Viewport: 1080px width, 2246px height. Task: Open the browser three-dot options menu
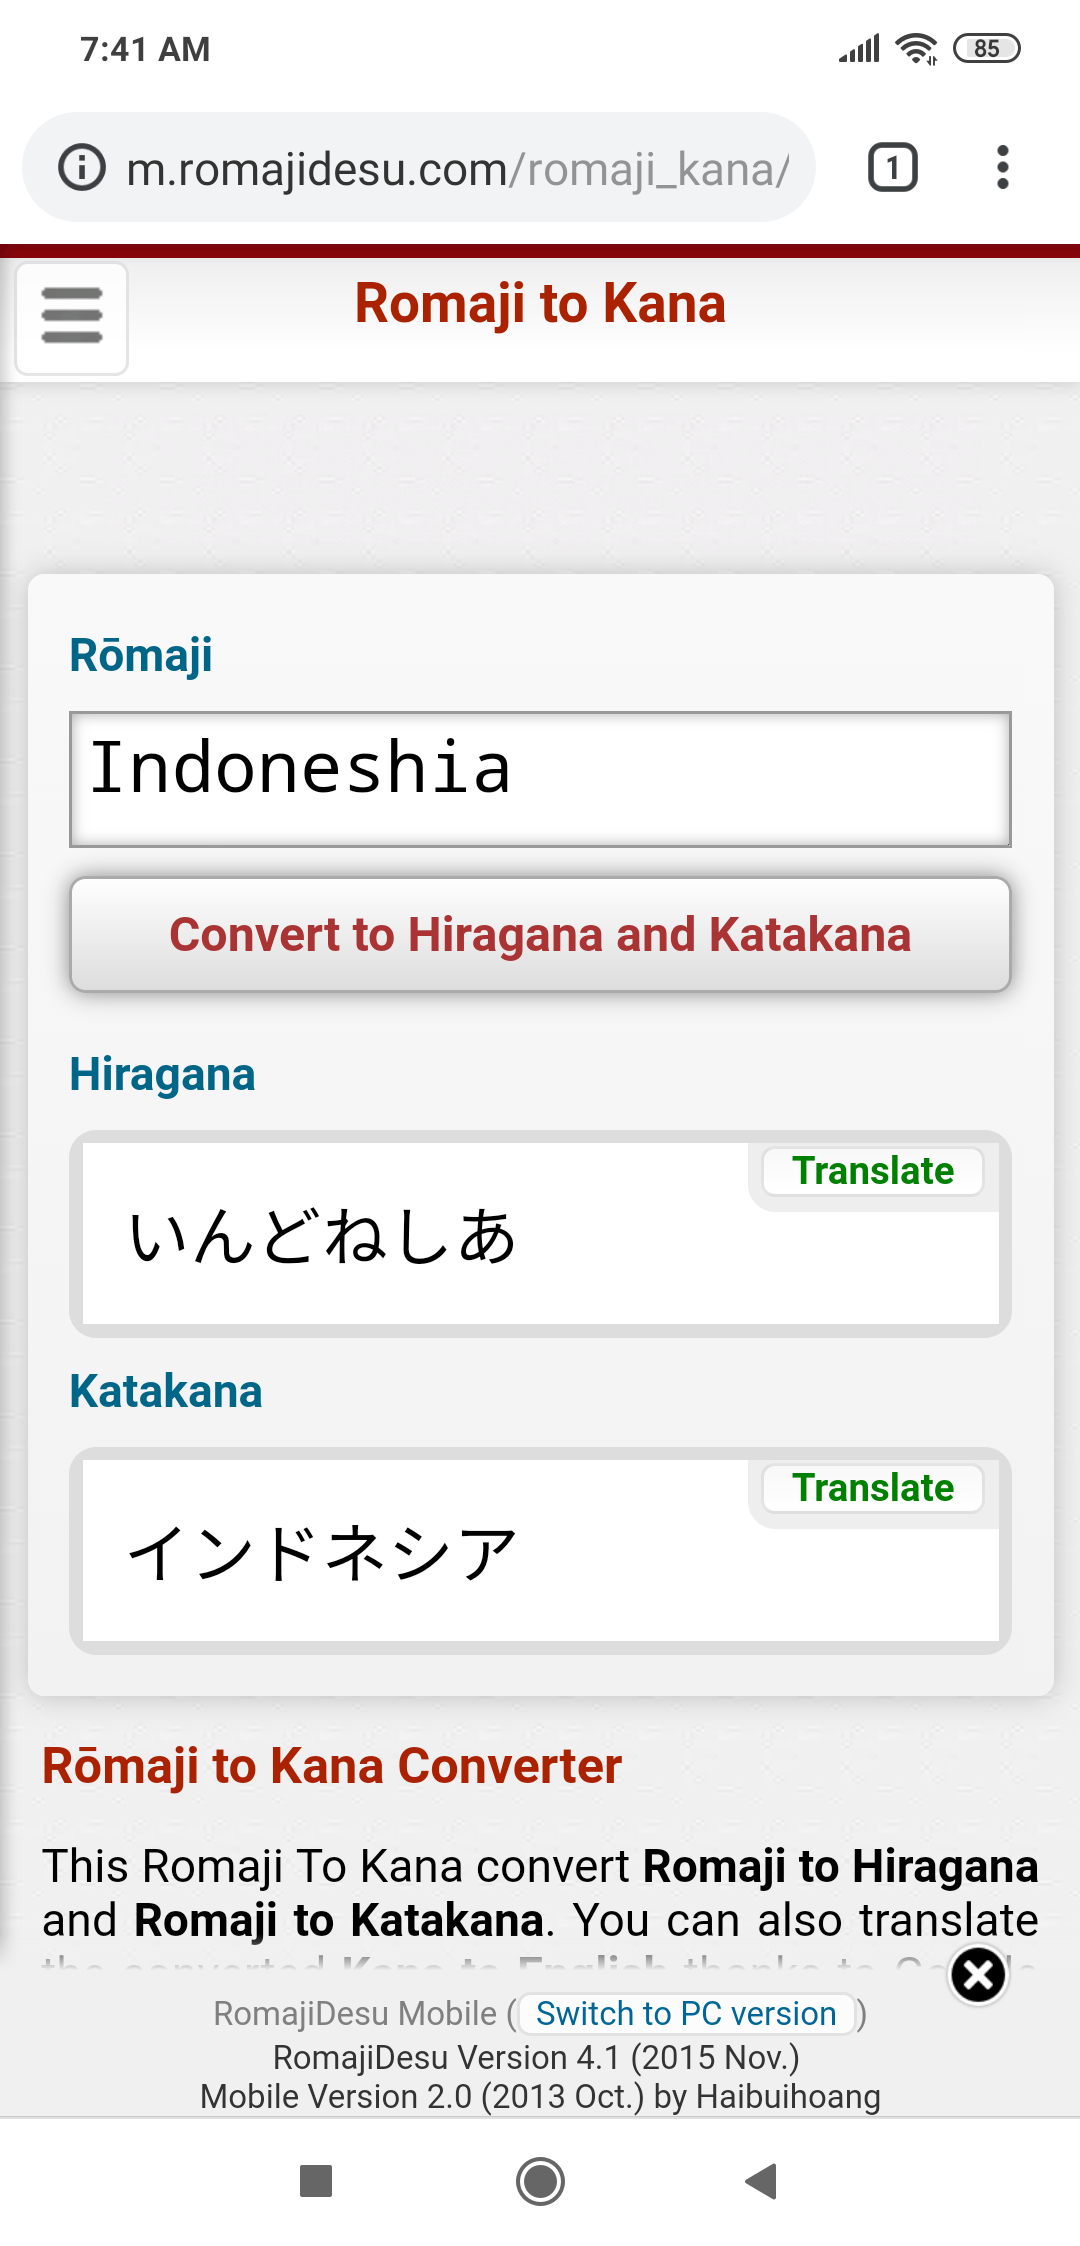tap(1003, 166)
